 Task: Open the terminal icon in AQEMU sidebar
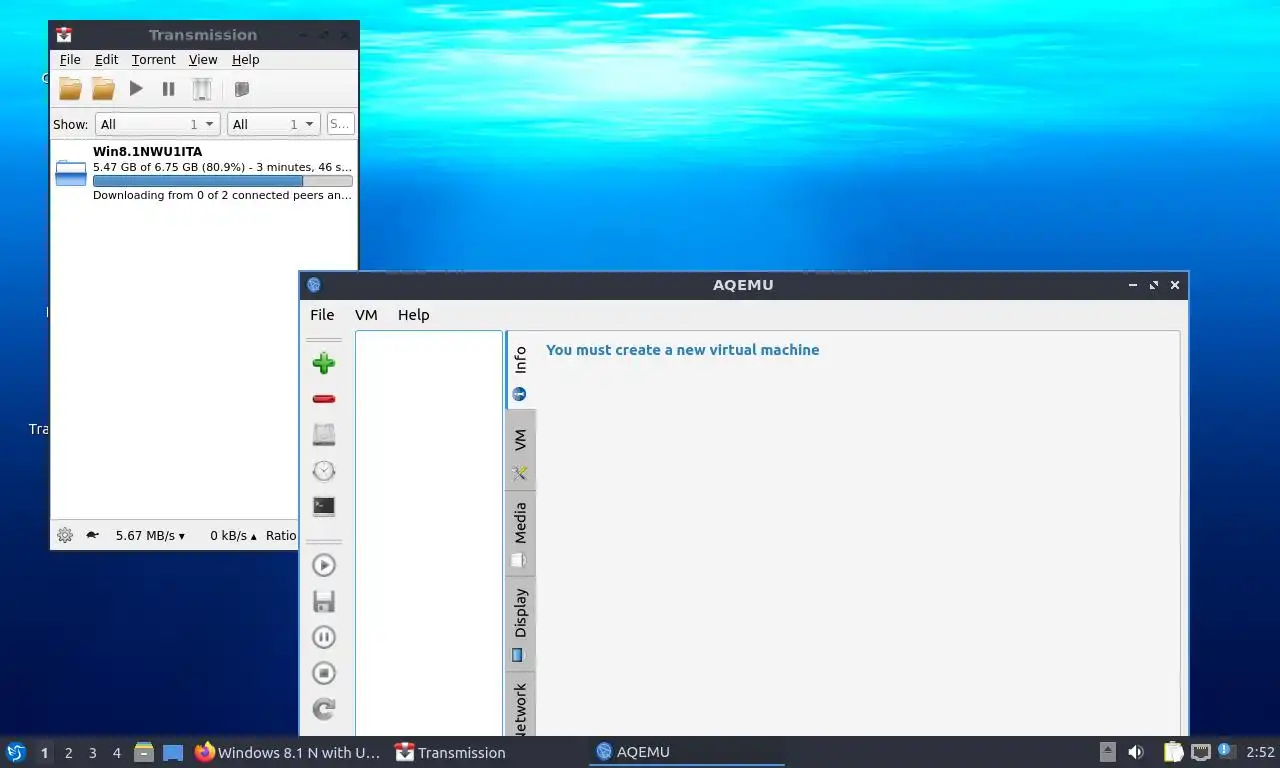[323, 507]
